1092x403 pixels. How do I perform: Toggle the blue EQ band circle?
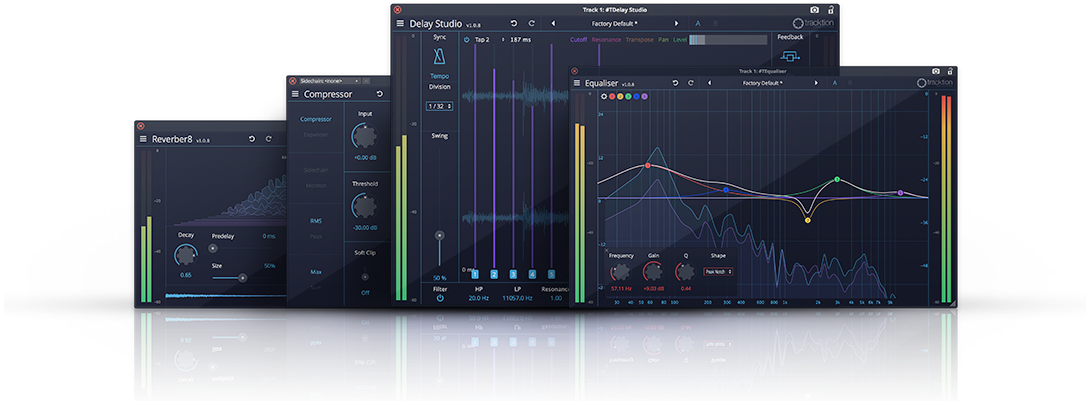pyautogui.click(x=637, y=96)
